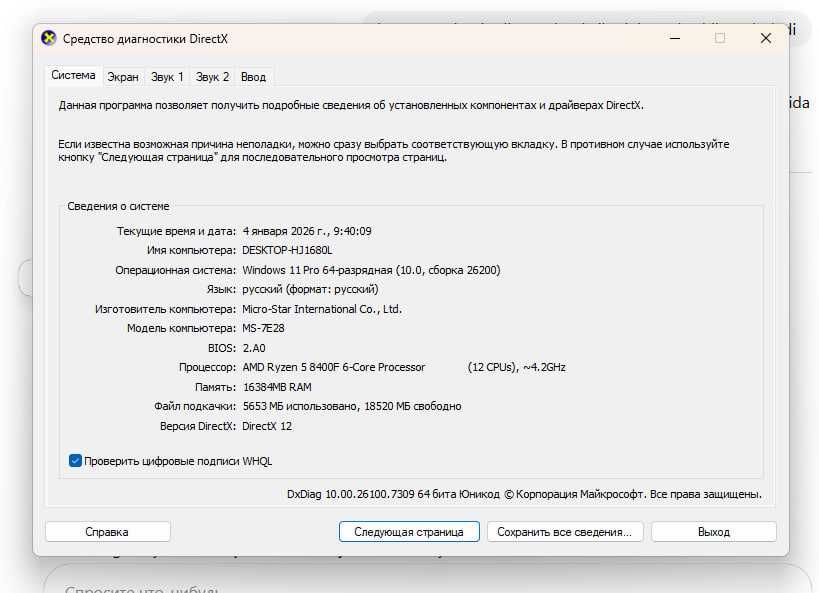The width and height of the screenshot is (819, 593).
Task: Click the Справка button
Action: pyautogui.click(x=108, y=532)
